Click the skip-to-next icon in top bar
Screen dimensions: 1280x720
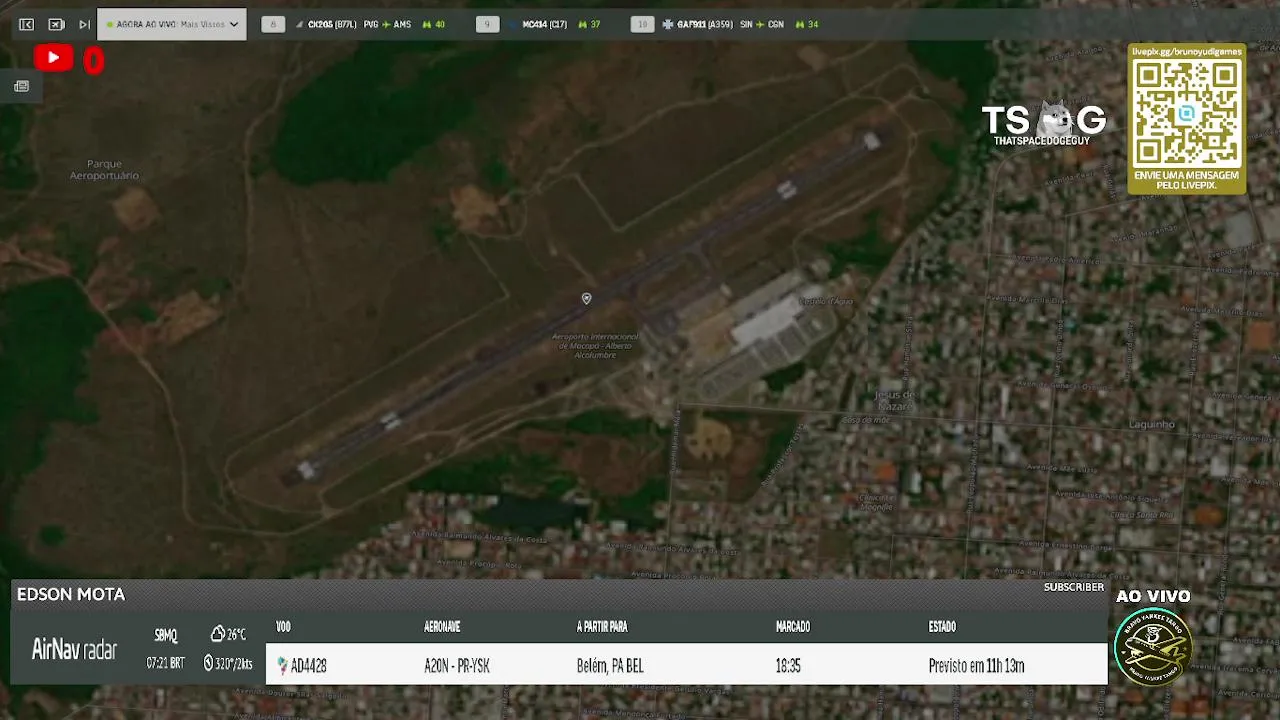[x=84, y=24]
